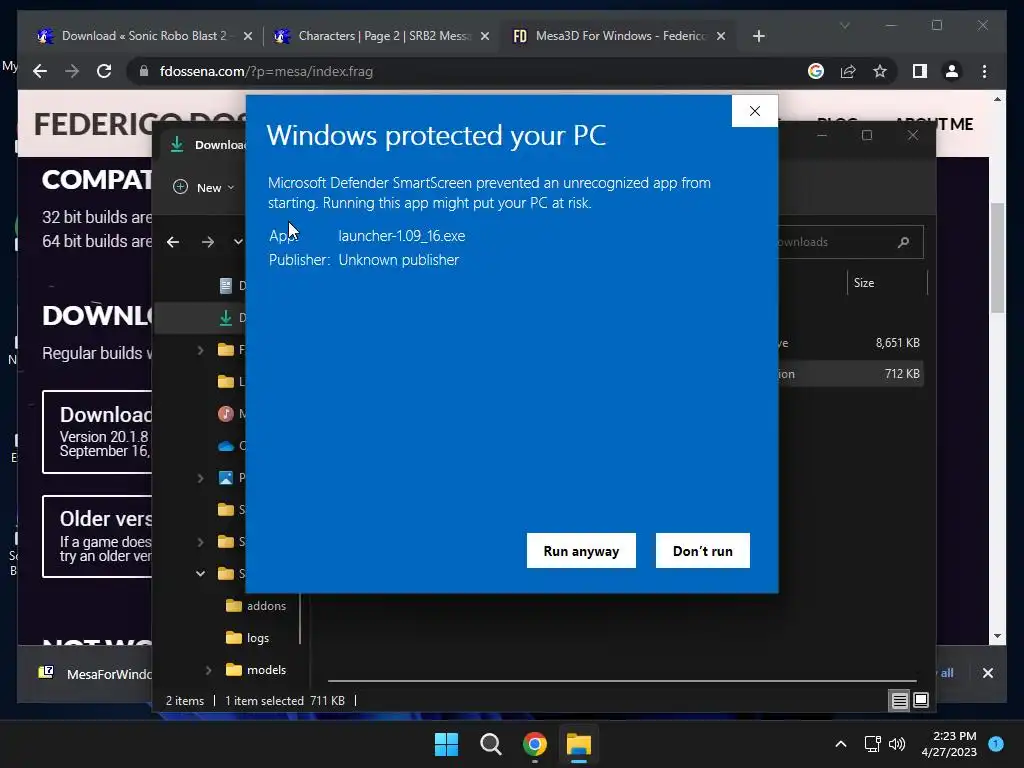Select the Music icon in navigation pane
This screenshot has height=768, width=1024.
pyautogui.click(x=226, y=414)
